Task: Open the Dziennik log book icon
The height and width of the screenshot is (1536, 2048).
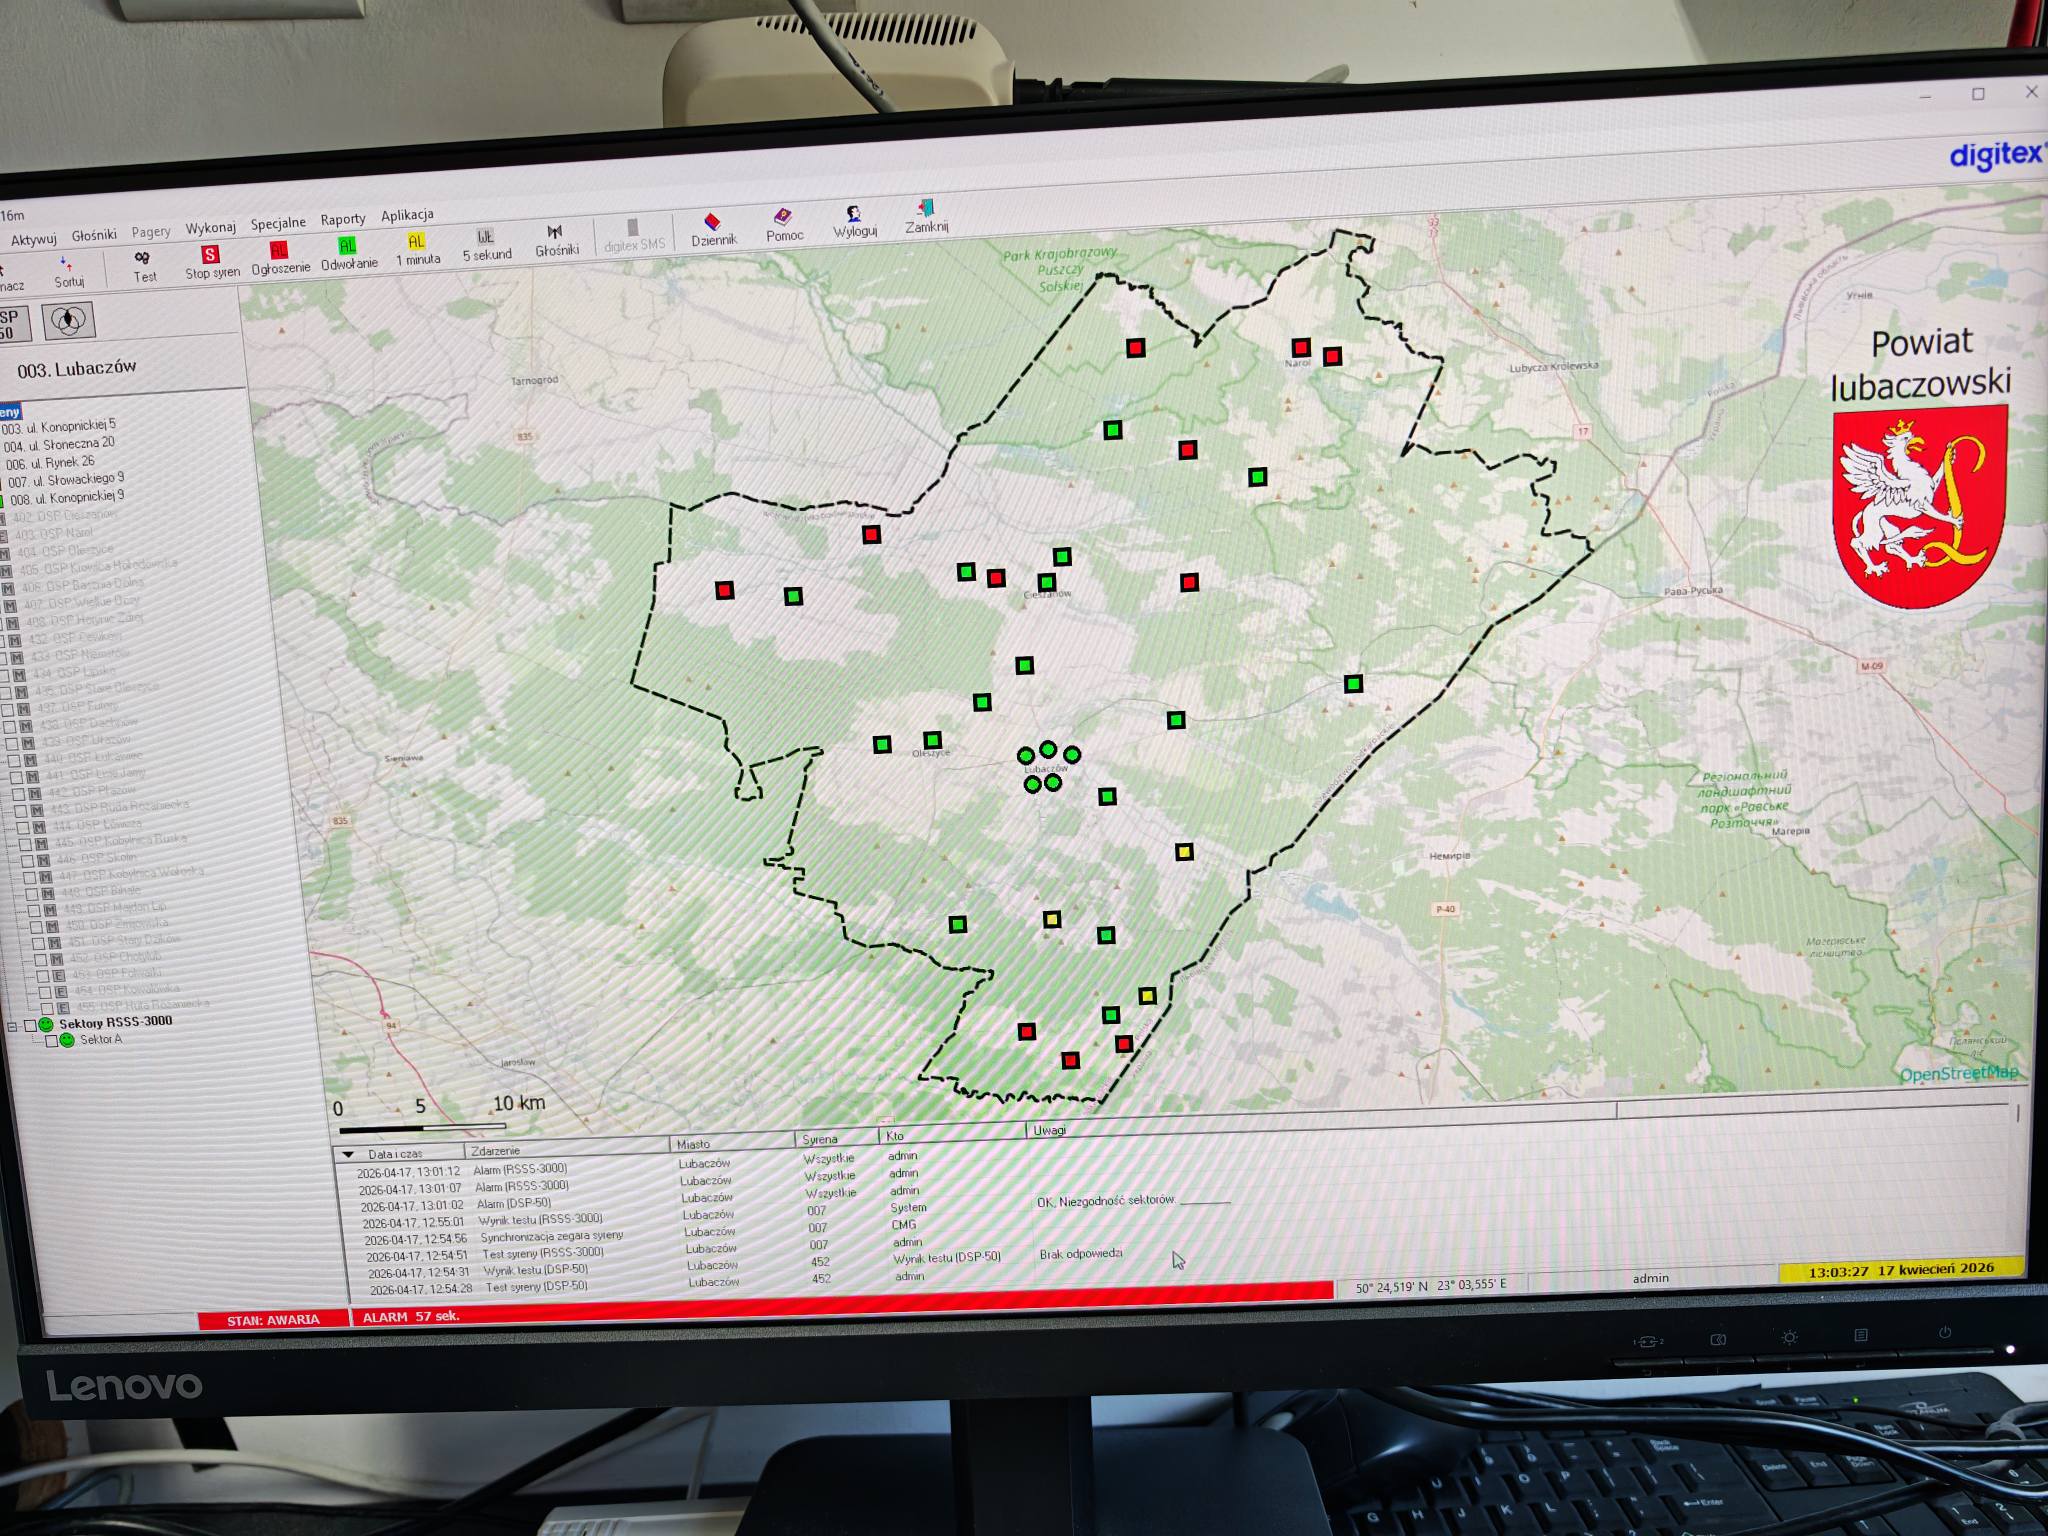Action: point(712,221)
